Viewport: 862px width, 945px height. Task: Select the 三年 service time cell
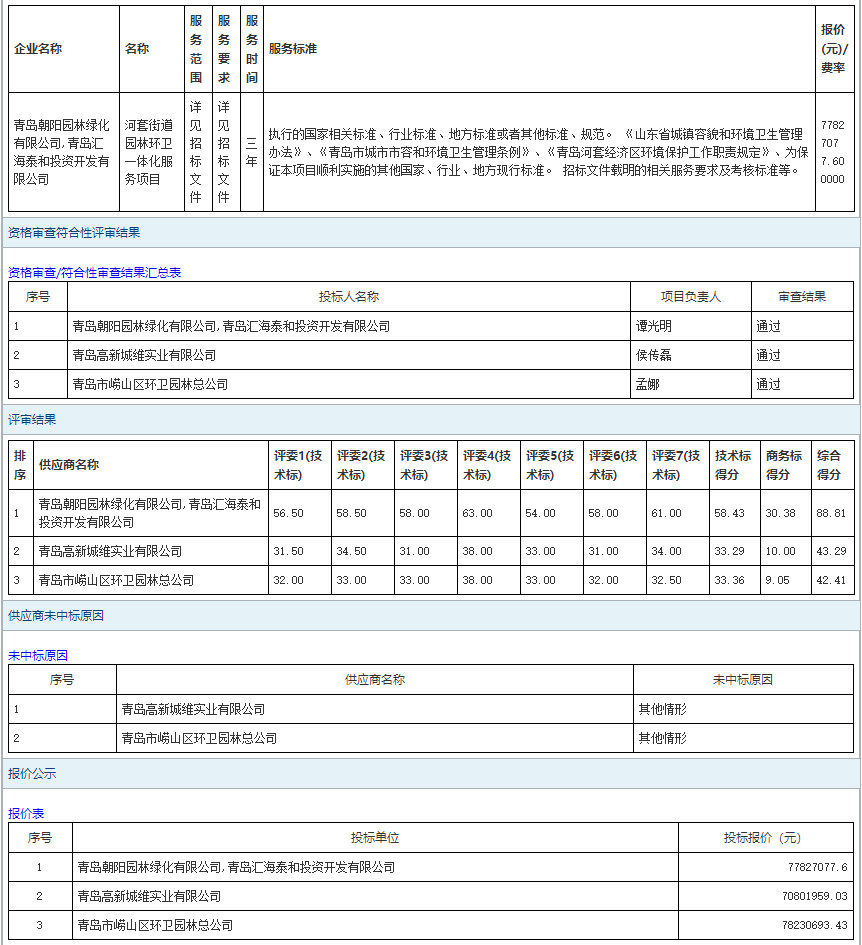pyautogui.click(x=251, y=152)
